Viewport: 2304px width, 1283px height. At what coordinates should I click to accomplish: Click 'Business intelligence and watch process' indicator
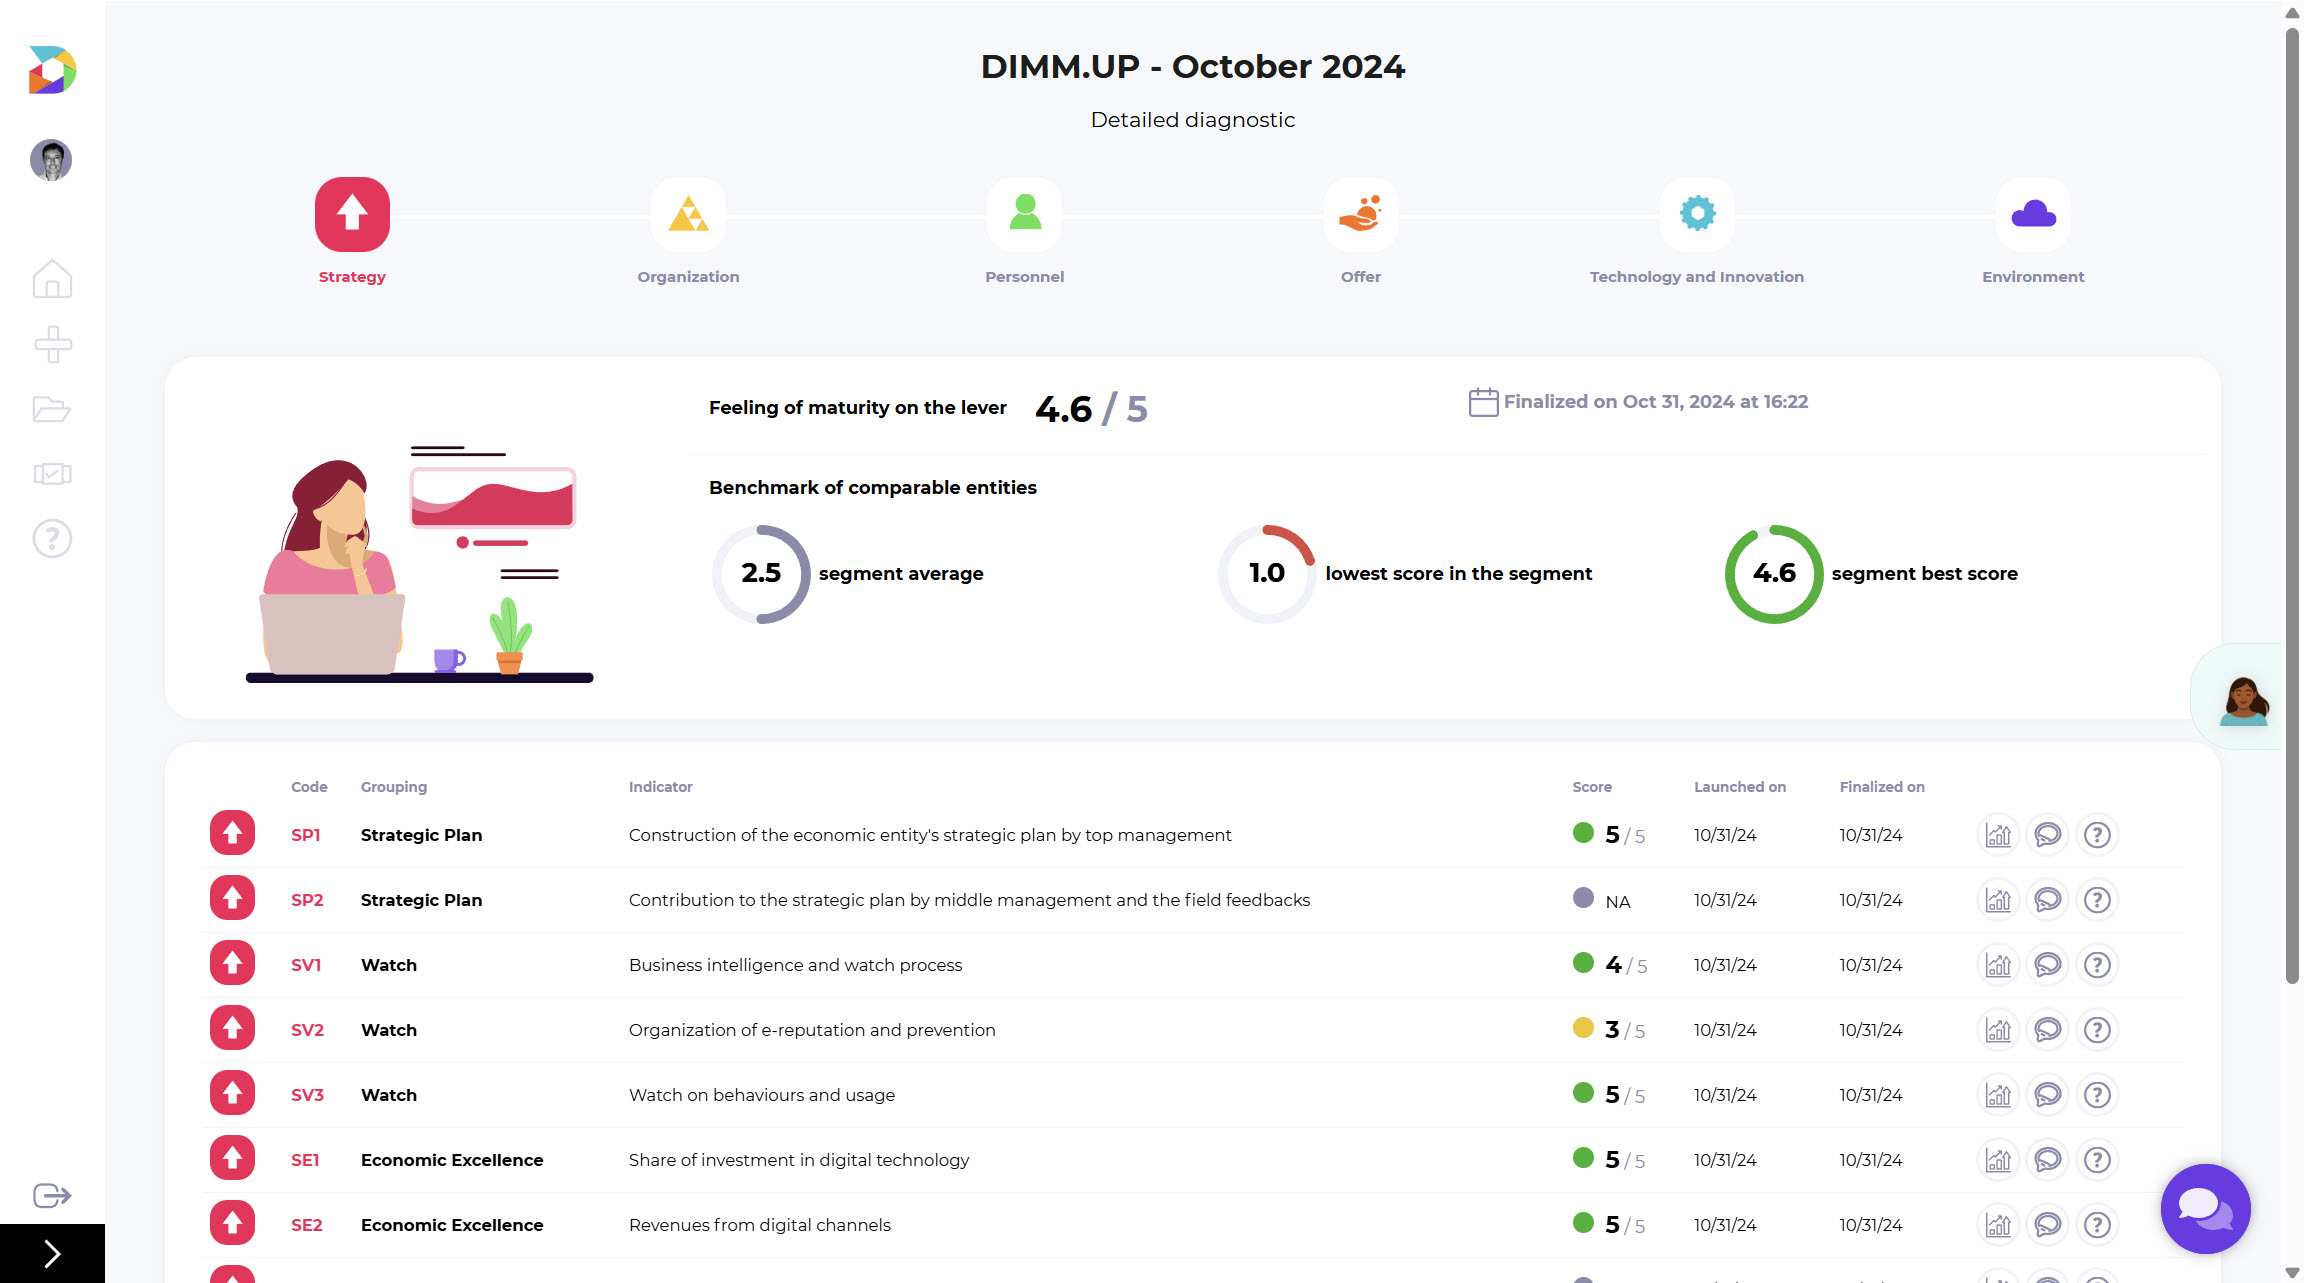pos(796,965)
